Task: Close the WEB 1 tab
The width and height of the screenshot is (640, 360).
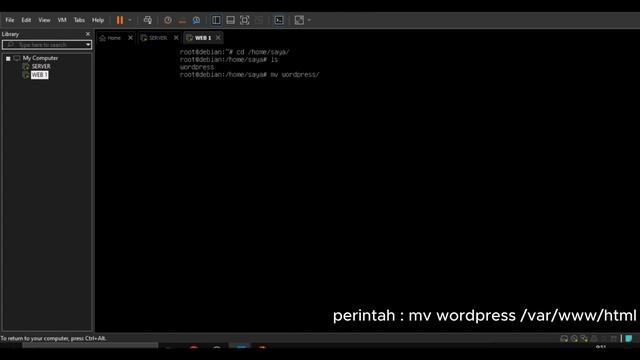Action: click(x=218, y=38)
